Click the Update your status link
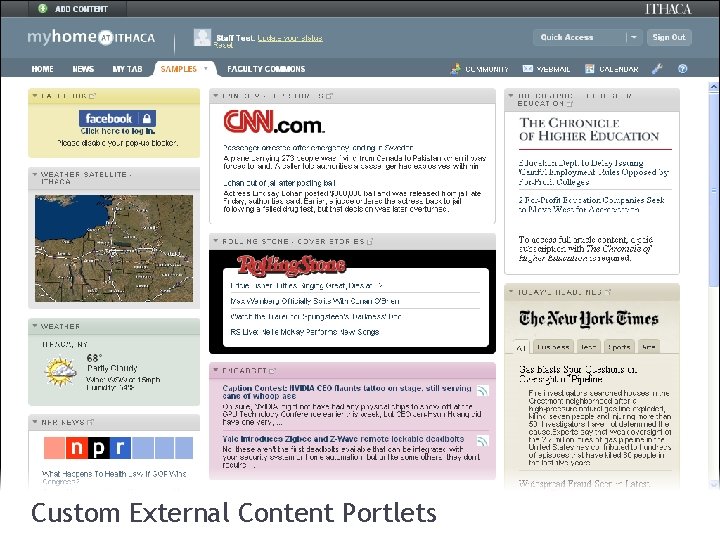This screenshot has height=540, width=720. (x=290, y=38)
